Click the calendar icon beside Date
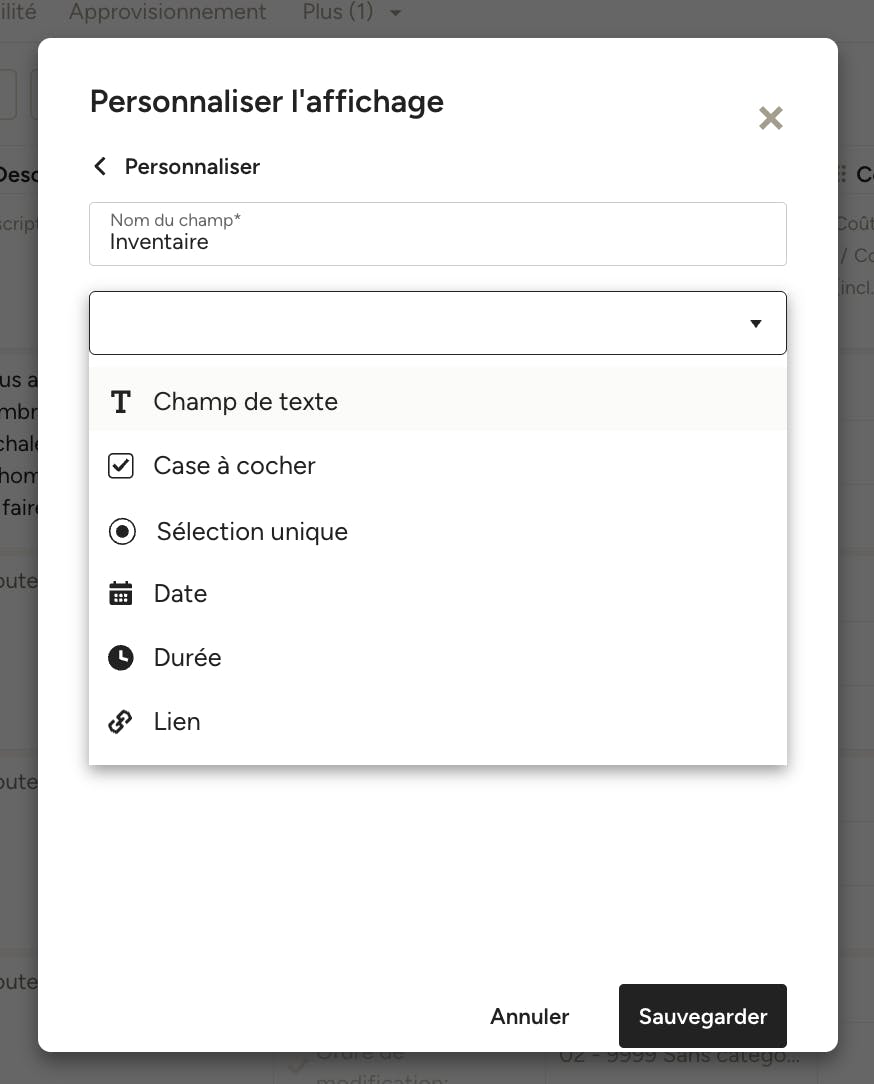Screen dimensions: 874x1084 [120, 593]
